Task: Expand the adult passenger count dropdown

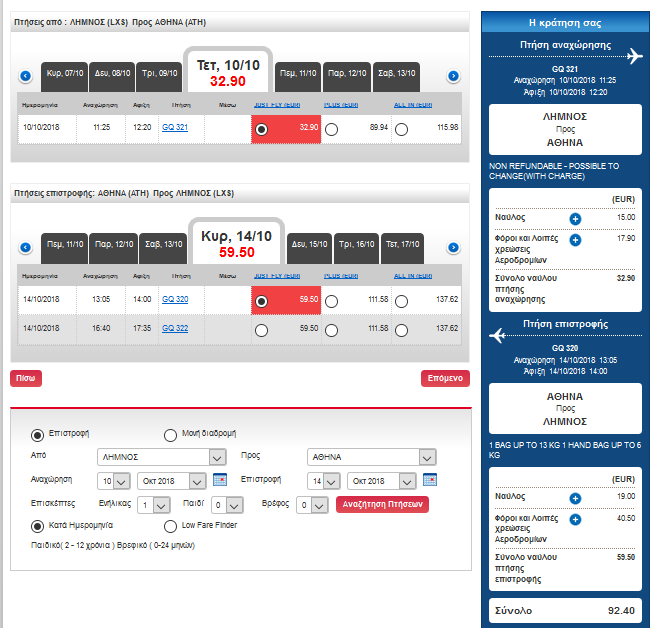Action: click(x=153, y=505)
